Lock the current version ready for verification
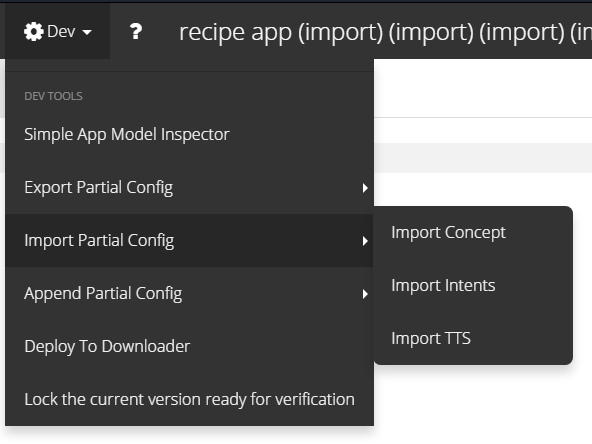592x444 pixels. click(190, 399)
